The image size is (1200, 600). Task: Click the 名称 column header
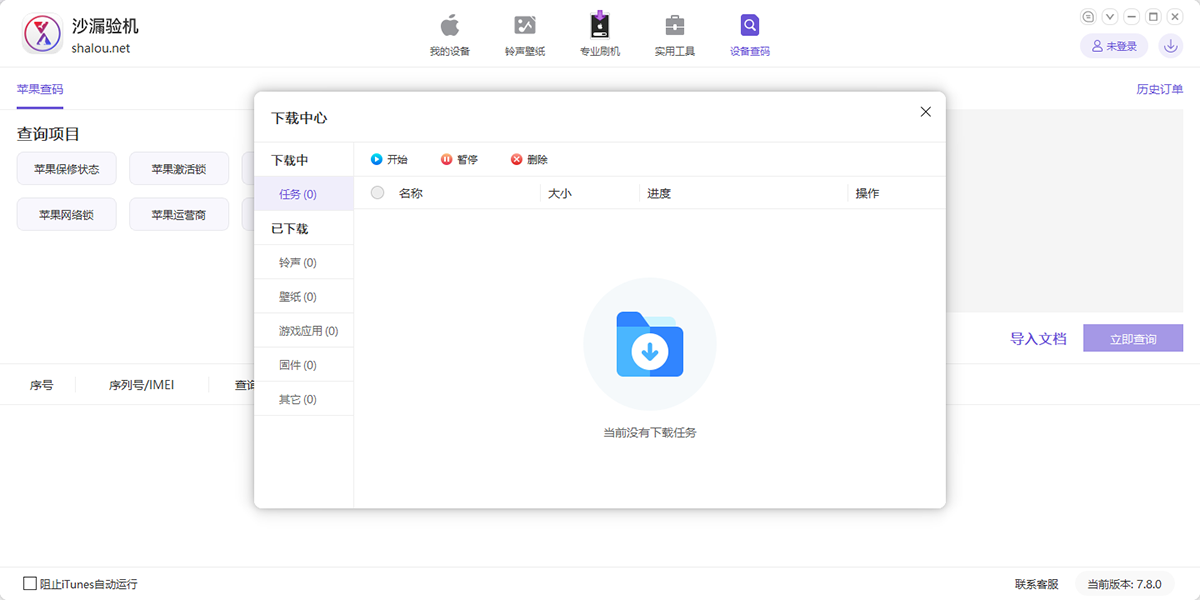pyautogui.click(x=411, y=193)
